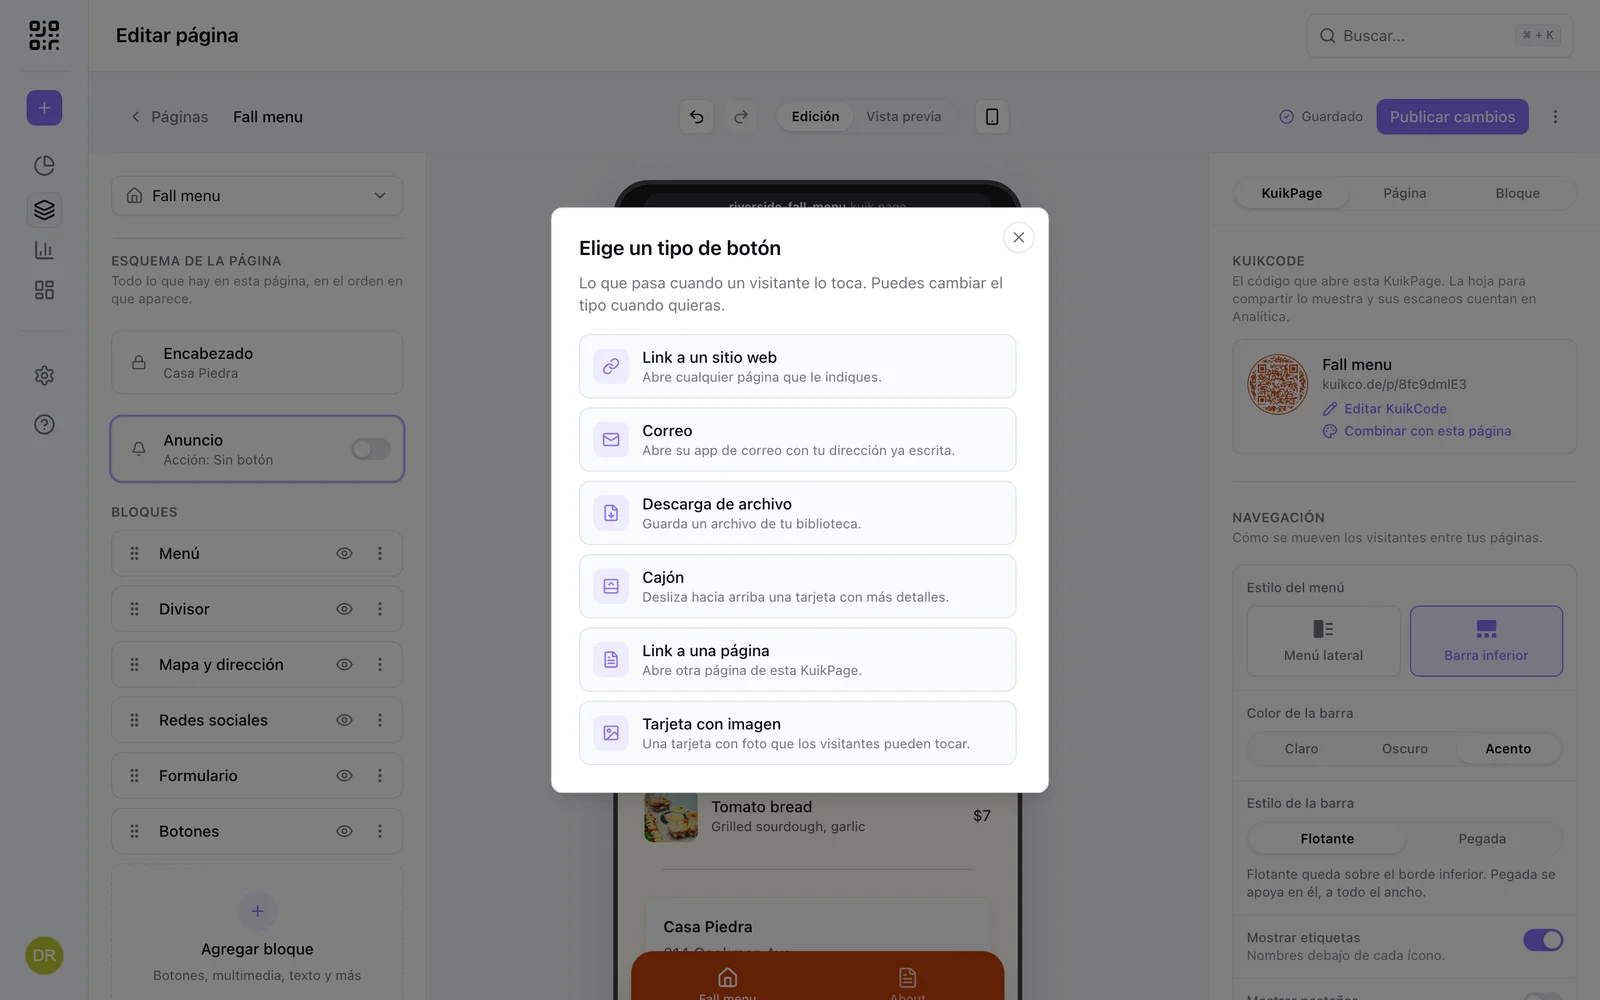The height and width of the screenshot is (1000, 1600).
Task: Open the three-dot menu beside Publicar cambios
Action: coord(1555,117)
